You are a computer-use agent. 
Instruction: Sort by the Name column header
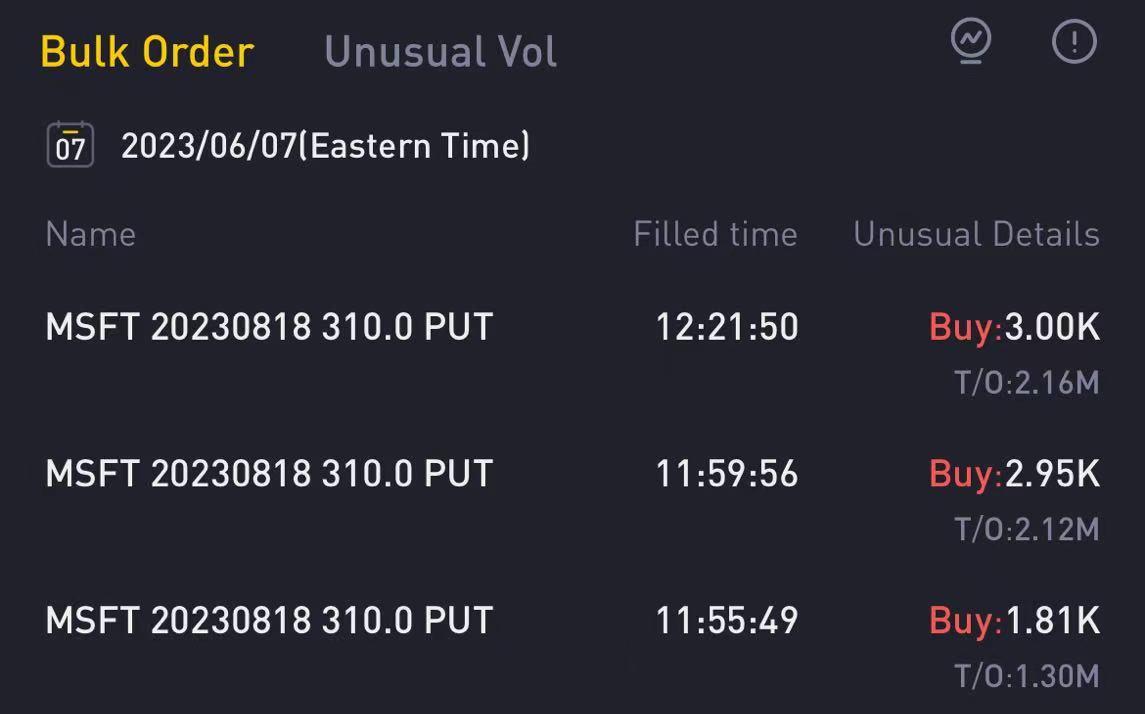coord(91,234)
